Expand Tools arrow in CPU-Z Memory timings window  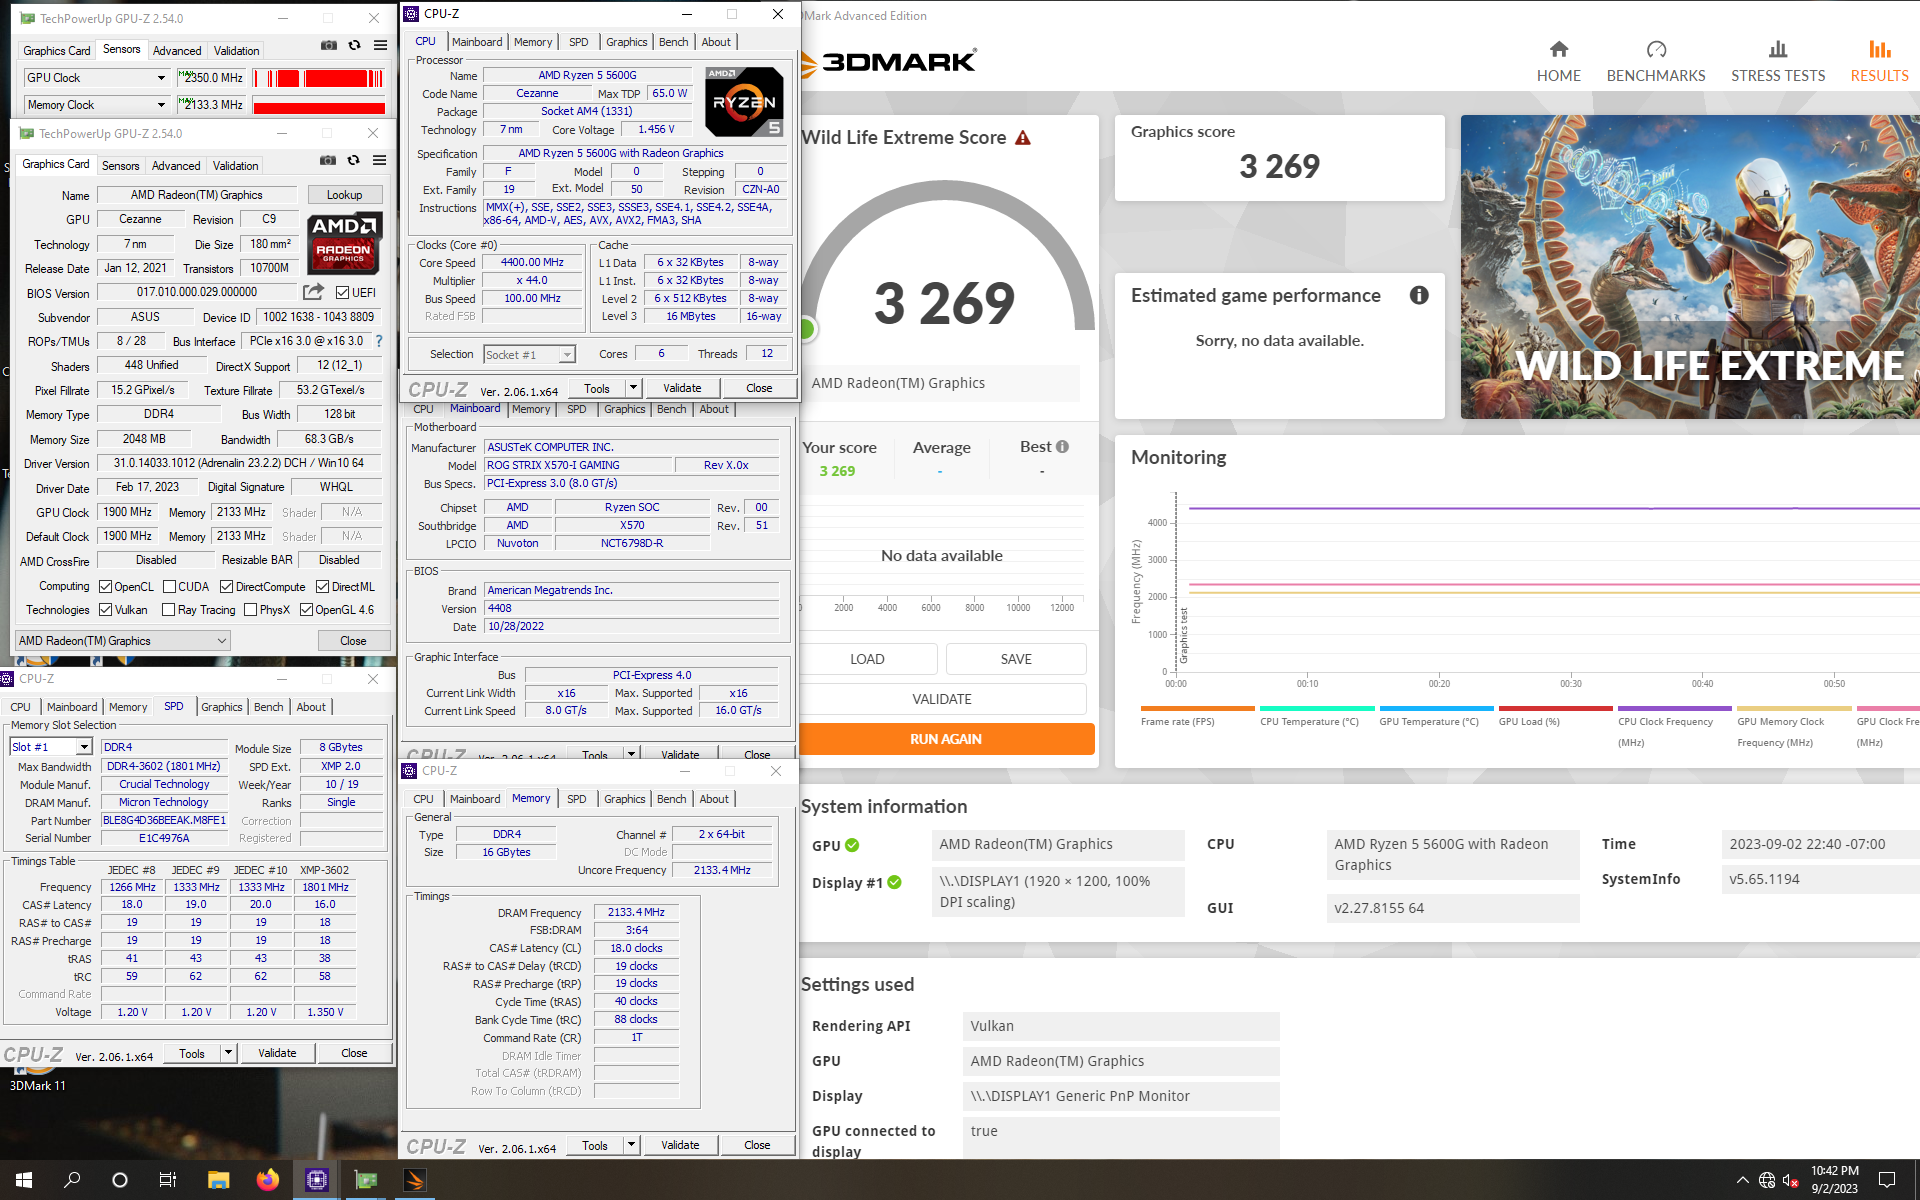click(x=630, y=1145)
